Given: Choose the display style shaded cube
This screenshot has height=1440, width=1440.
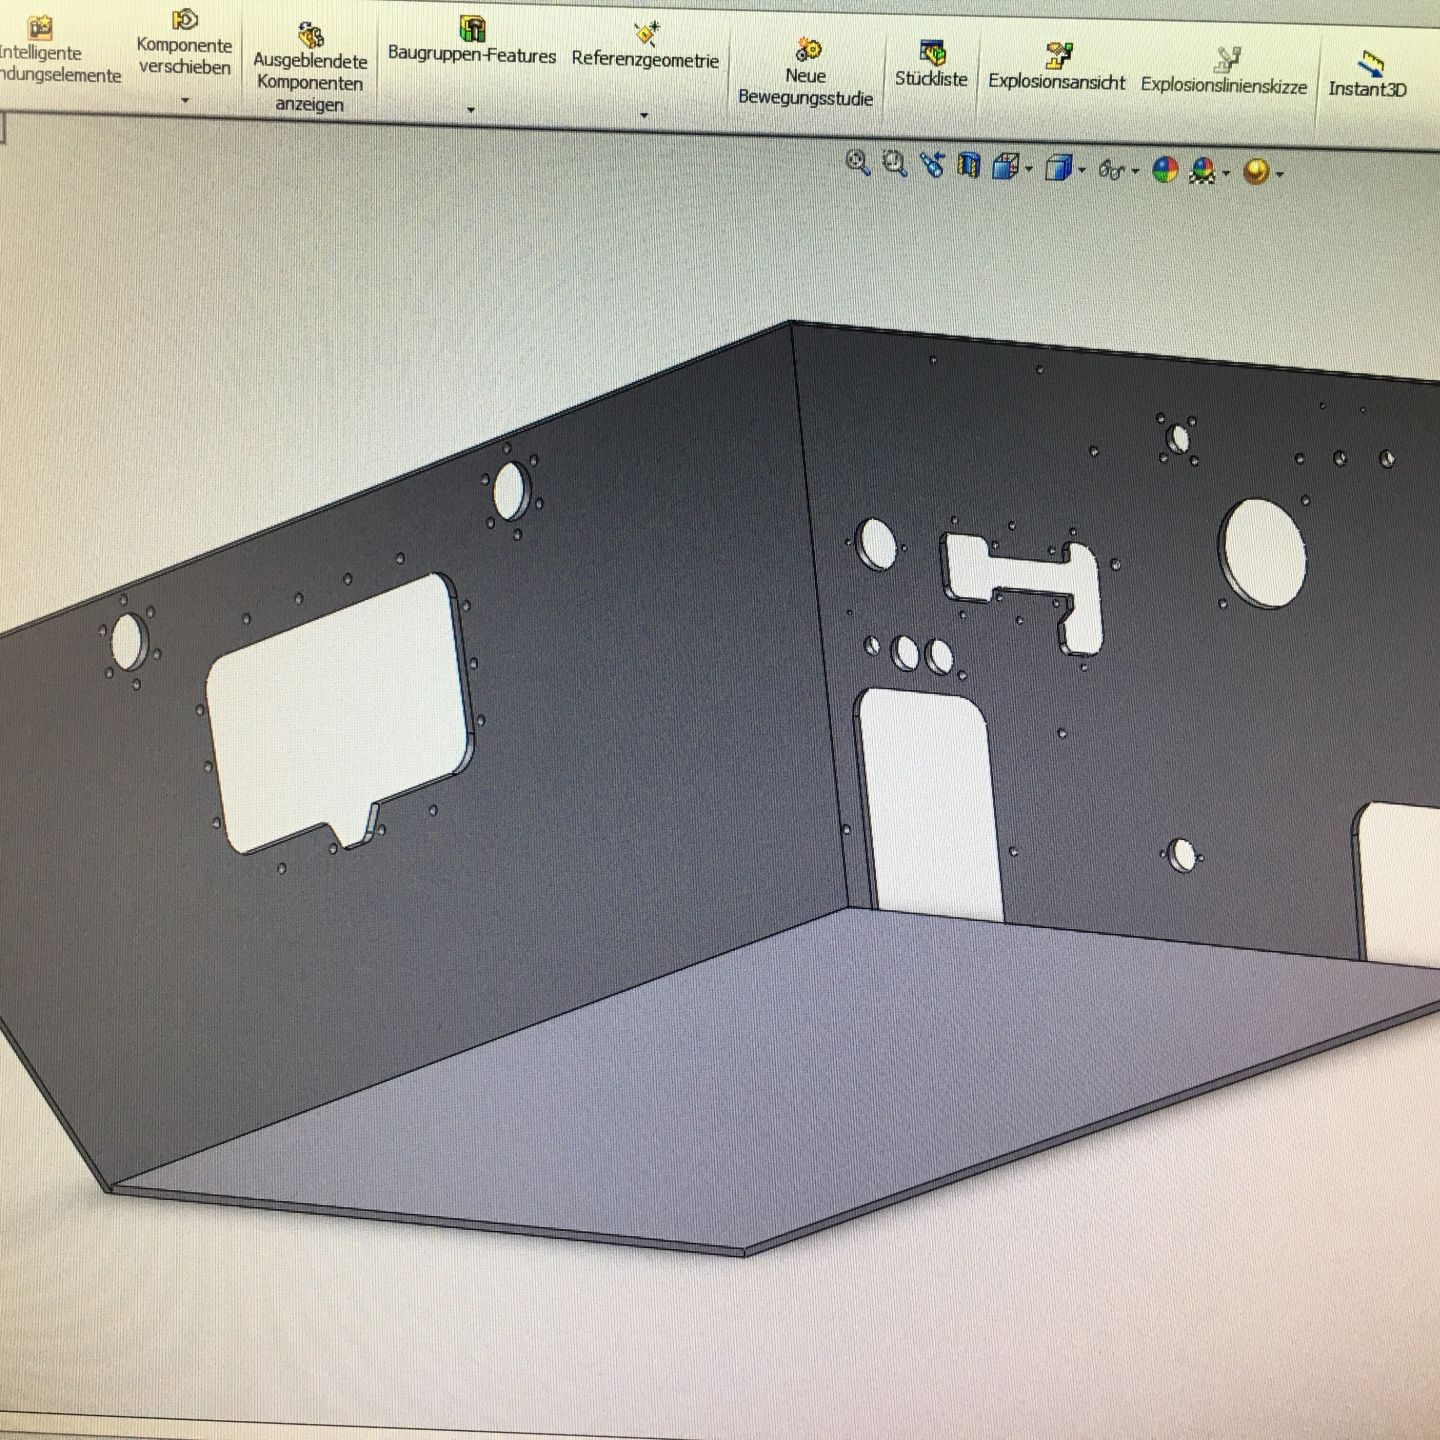Looking at the screenshot, I should pyautogui.click(x=1058, y=169).
